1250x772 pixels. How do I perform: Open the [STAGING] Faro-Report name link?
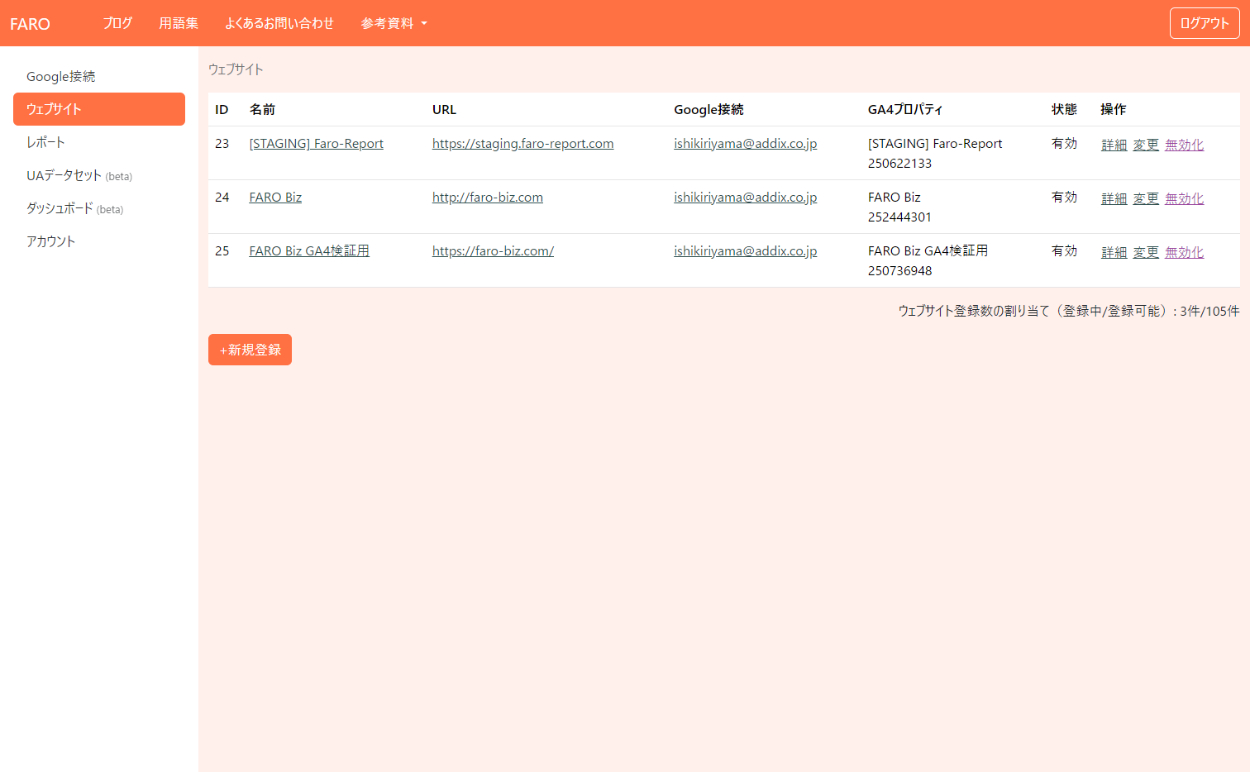coord(316,144)
